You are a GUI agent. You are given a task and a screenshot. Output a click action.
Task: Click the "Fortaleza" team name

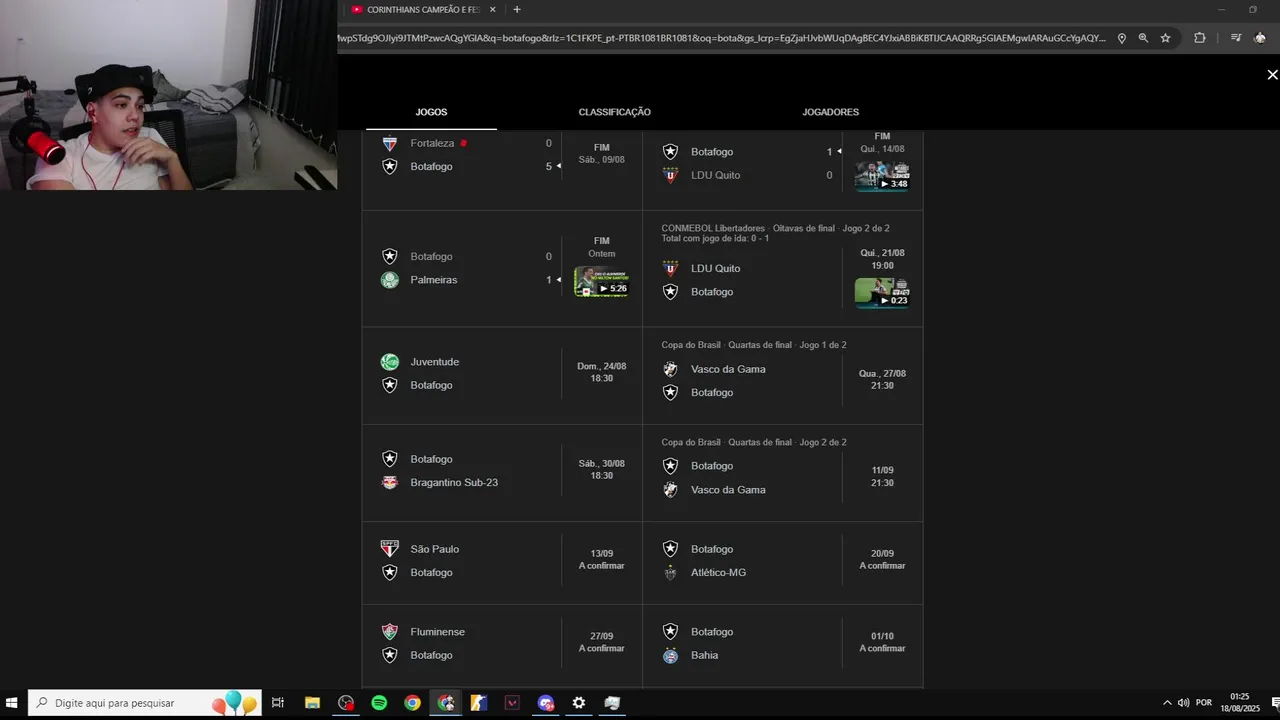coord(432,143)
